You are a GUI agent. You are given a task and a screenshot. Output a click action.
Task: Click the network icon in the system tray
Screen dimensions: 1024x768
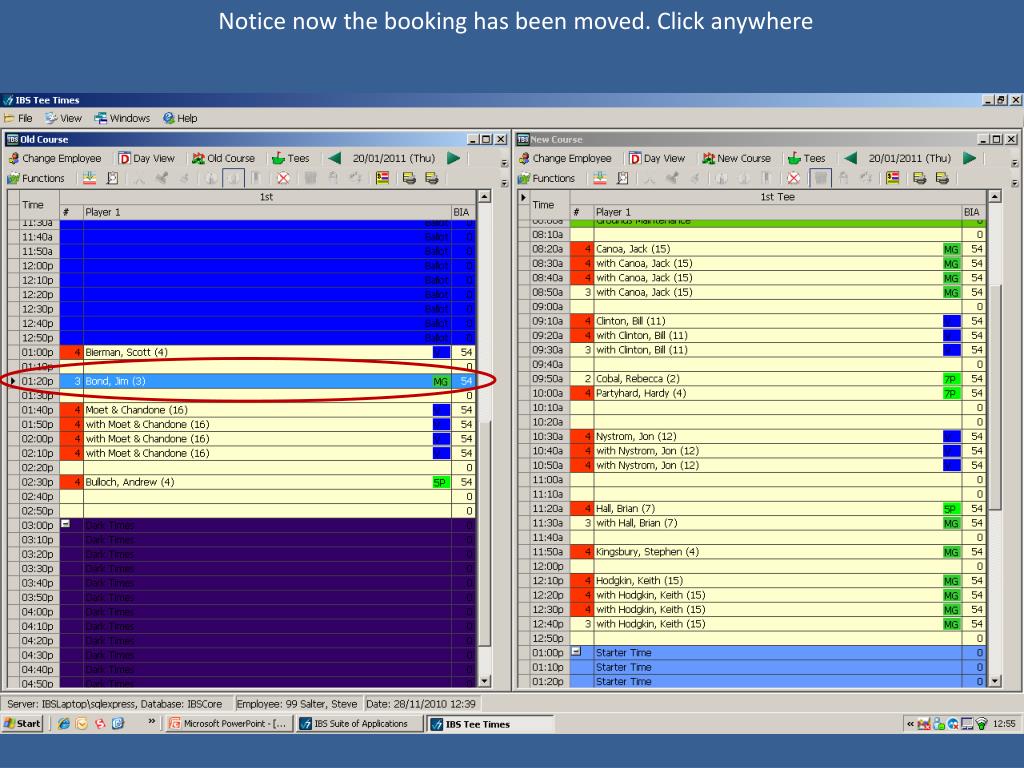coord(981,724)
